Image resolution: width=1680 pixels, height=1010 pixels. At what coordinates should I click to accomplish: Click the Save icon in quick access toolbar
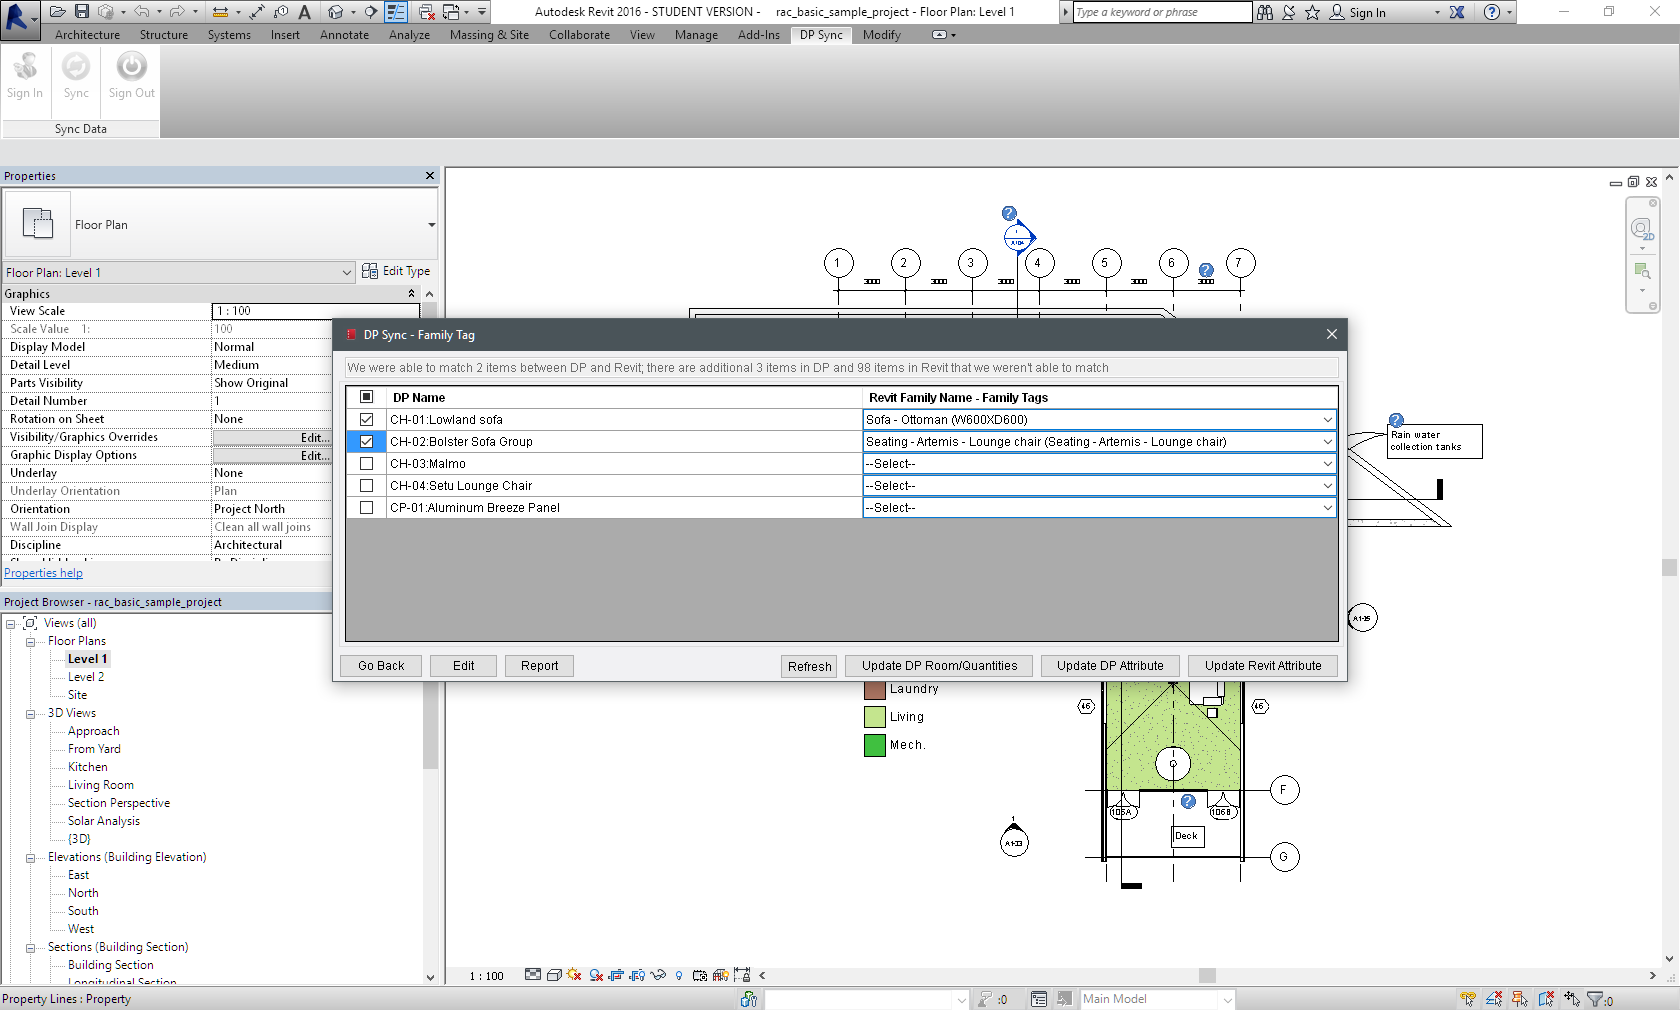click(82, 12)
